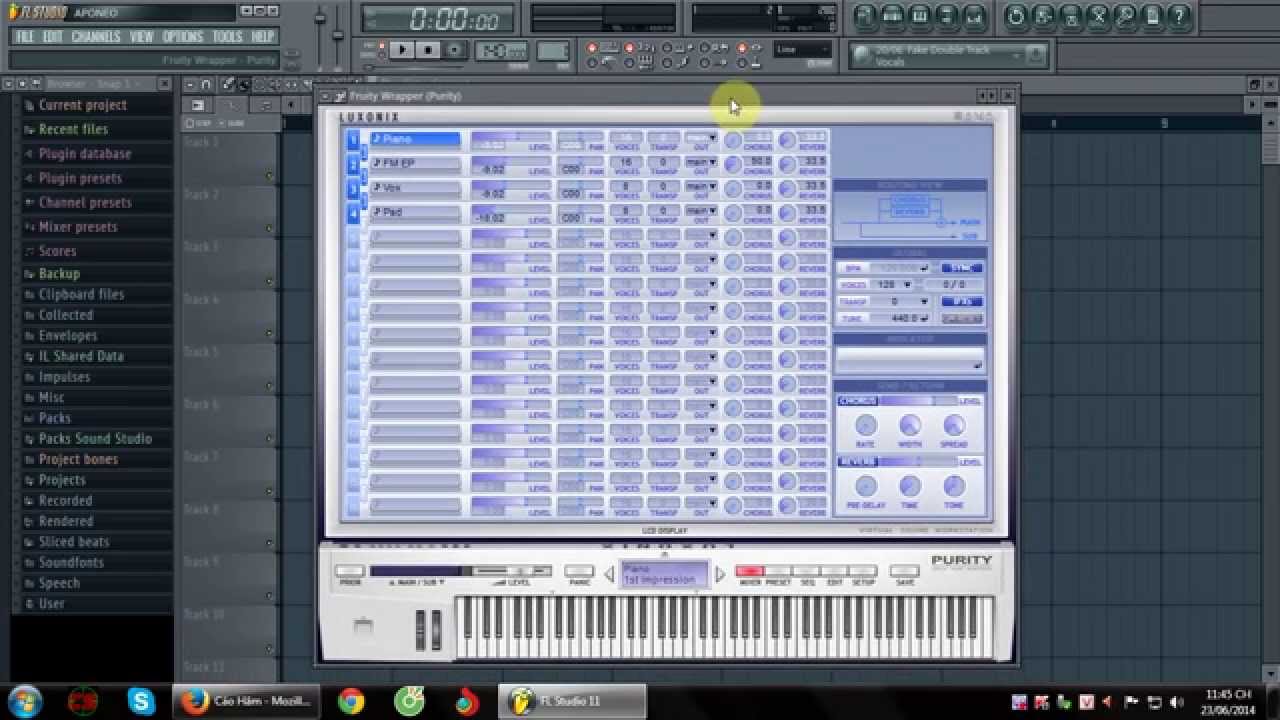The width and height of the screenshot is (1280, 720).
Task: Click the next preset right arrow
Action: point(720,574)
